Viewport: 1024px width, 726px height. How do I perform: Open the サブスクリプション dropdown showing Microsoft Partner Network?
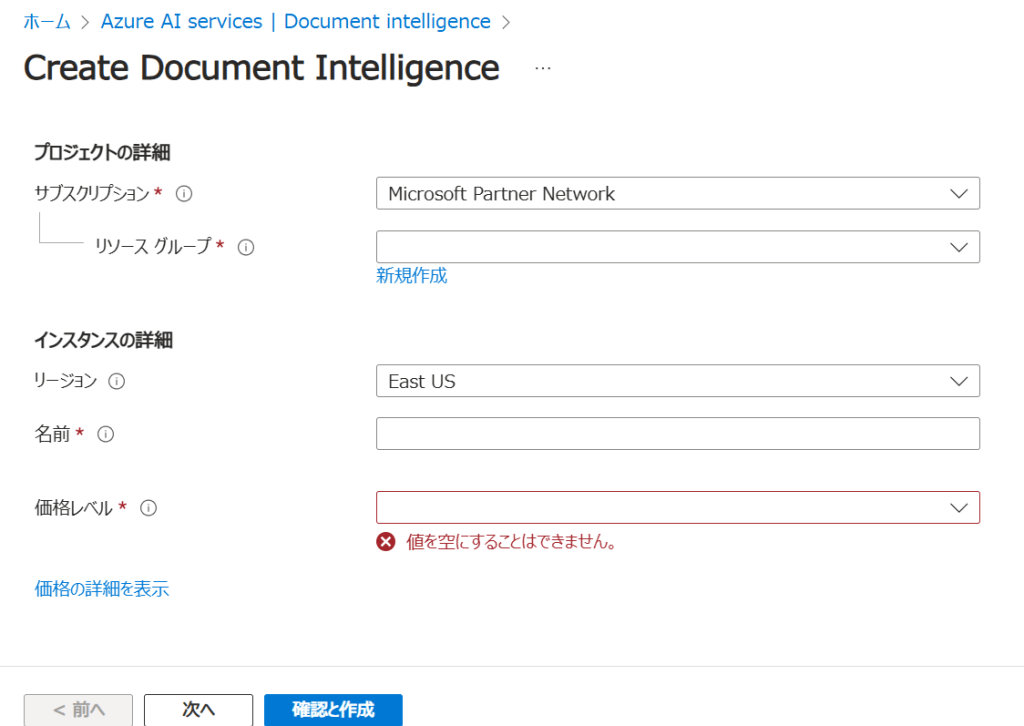point(677,194)
